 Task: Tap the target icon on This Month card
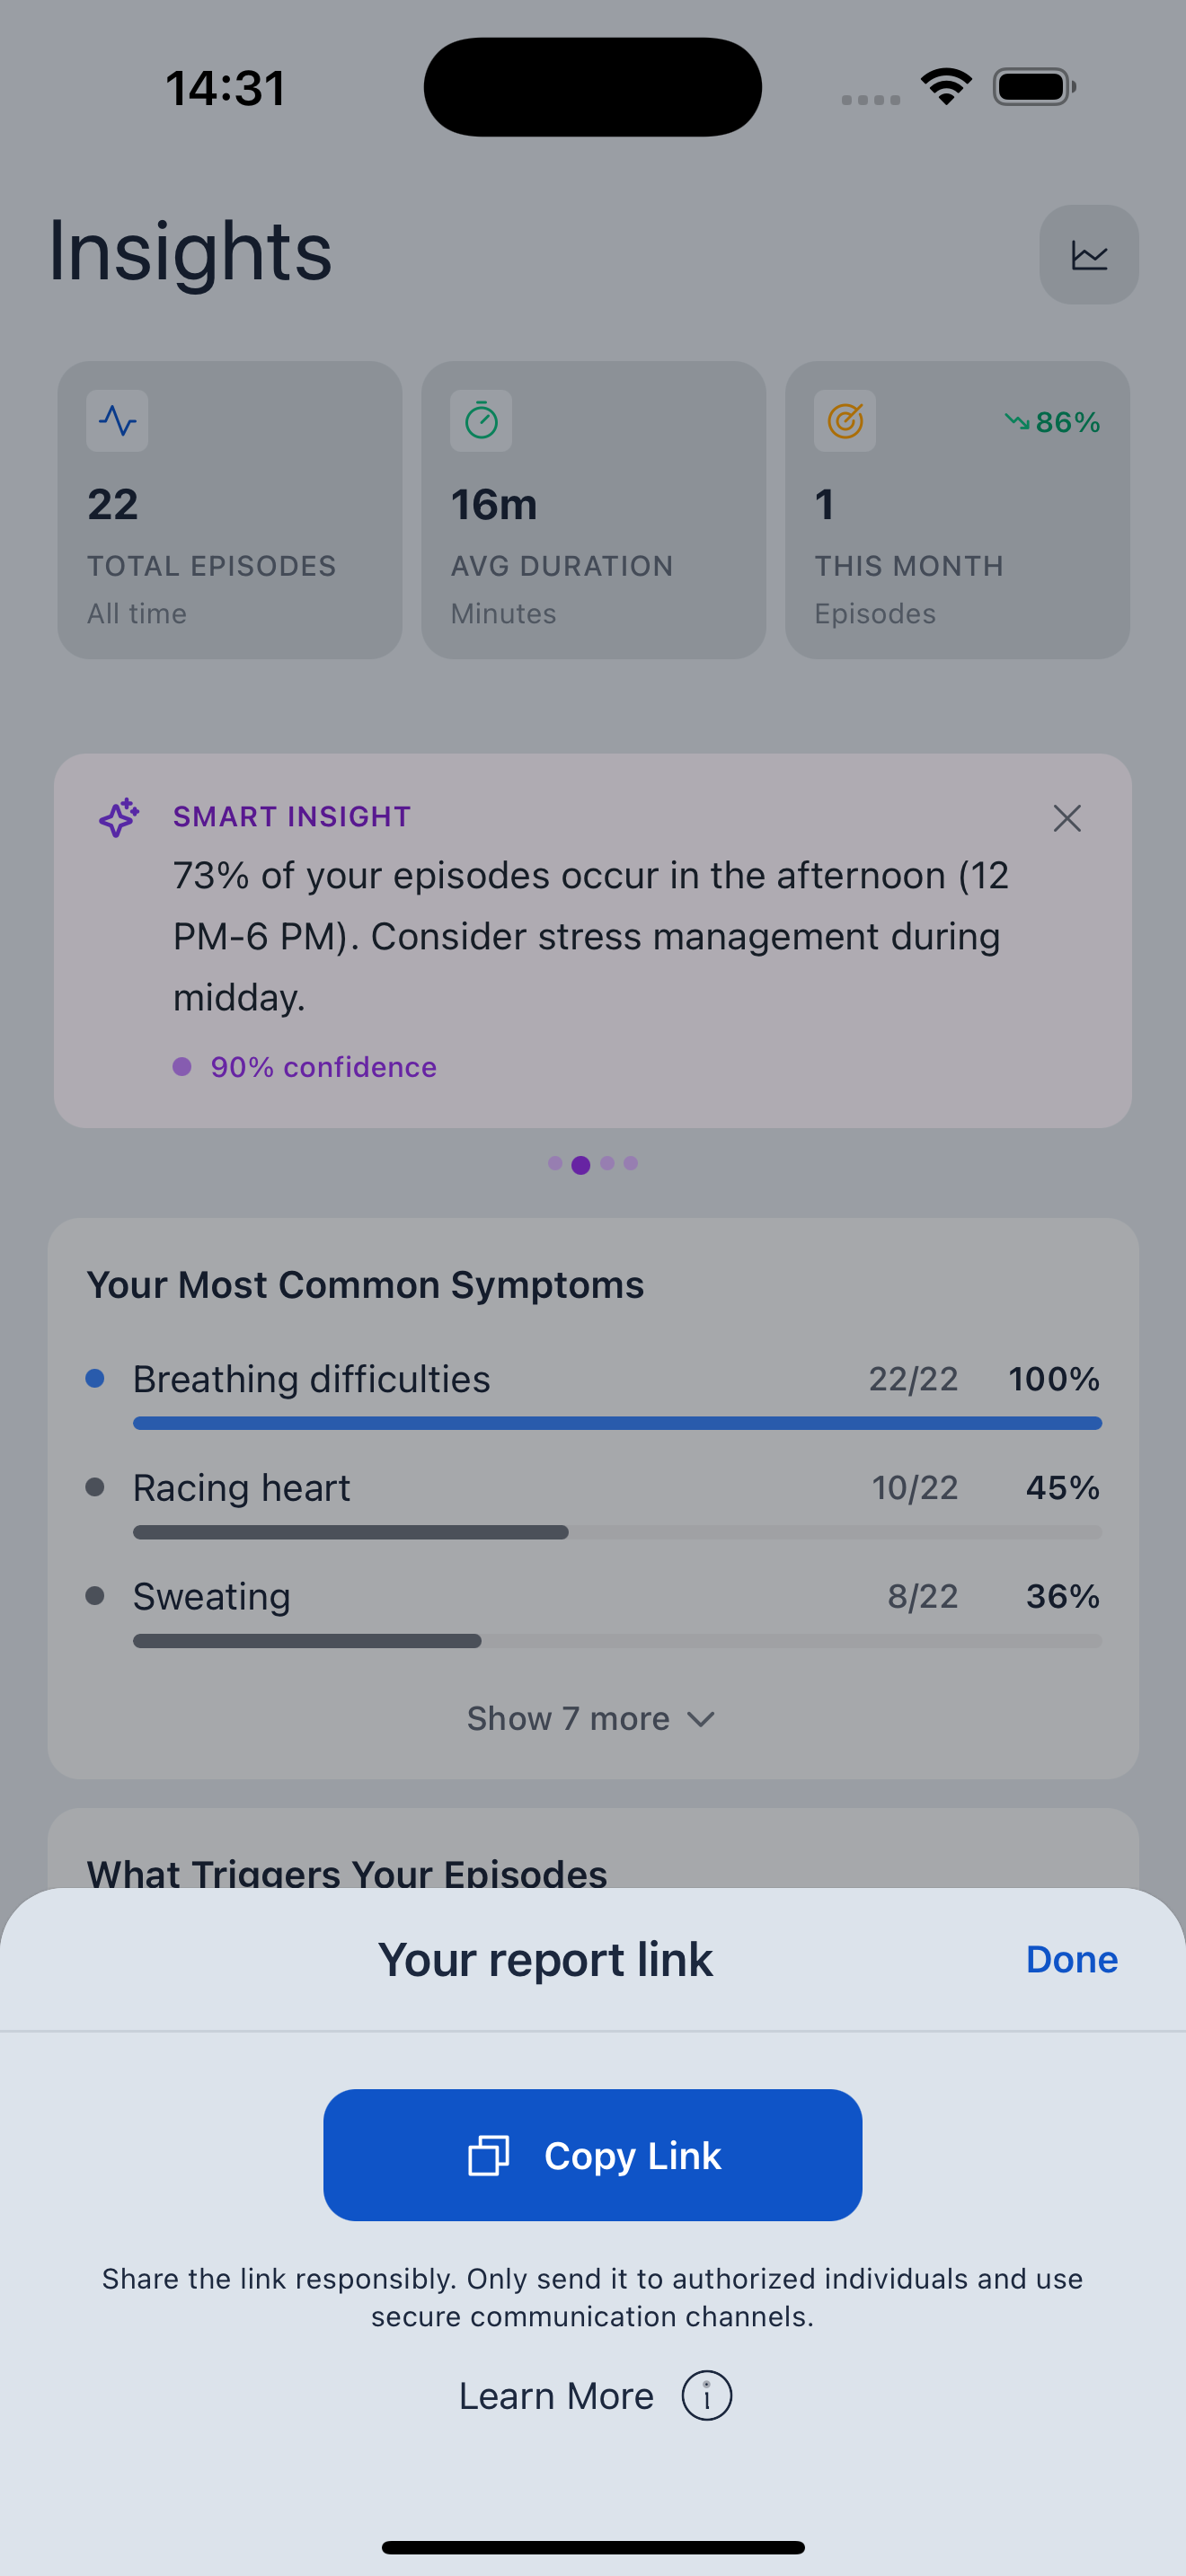point(845,421)
